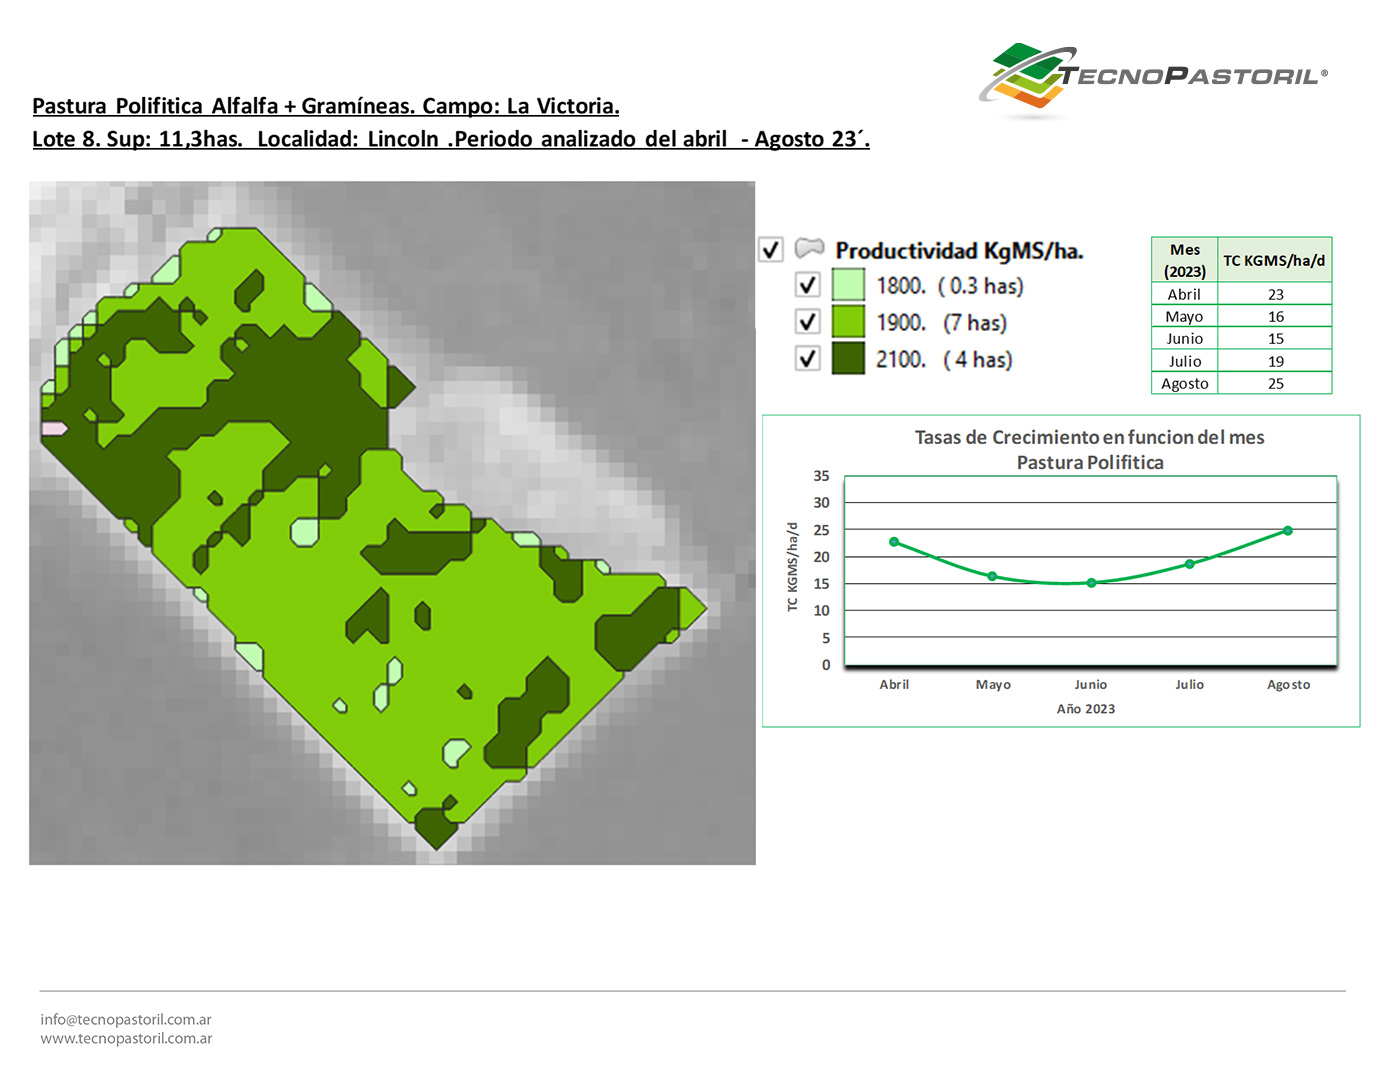Uncheck the 1800 (0.3 has) layer checkbox
The width and height of the screenshot is (1385, 1070).
pos(807,285)
